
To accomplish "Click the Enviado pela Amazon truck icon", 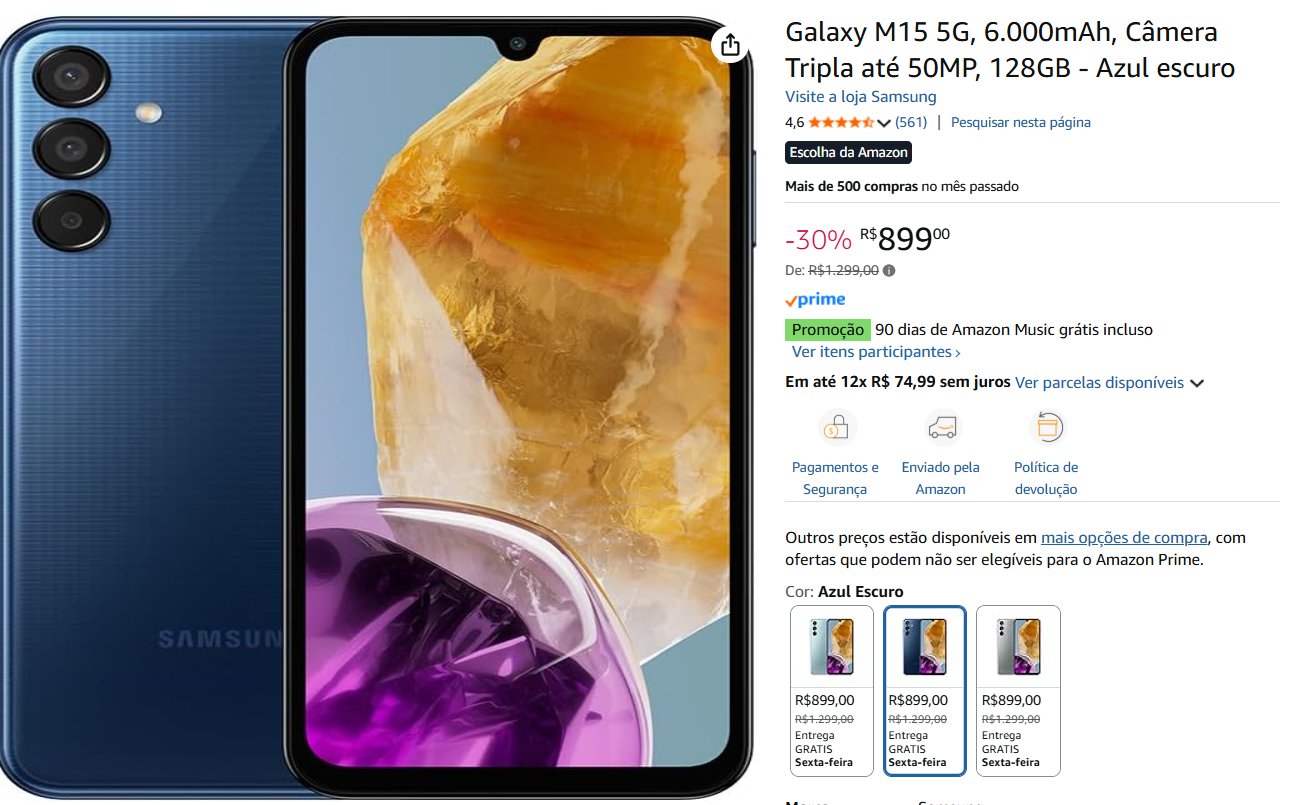I will pyautogui.click(x=941, y=428).
